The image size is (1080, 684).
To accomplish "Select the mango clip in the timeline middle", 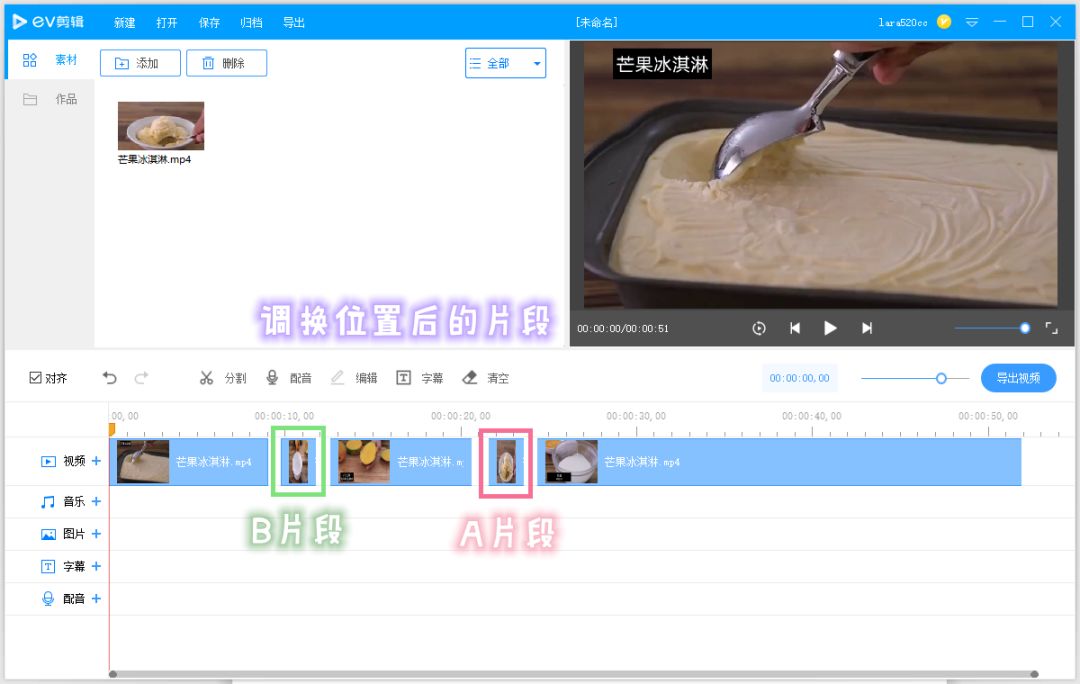I will coord(401,462).
